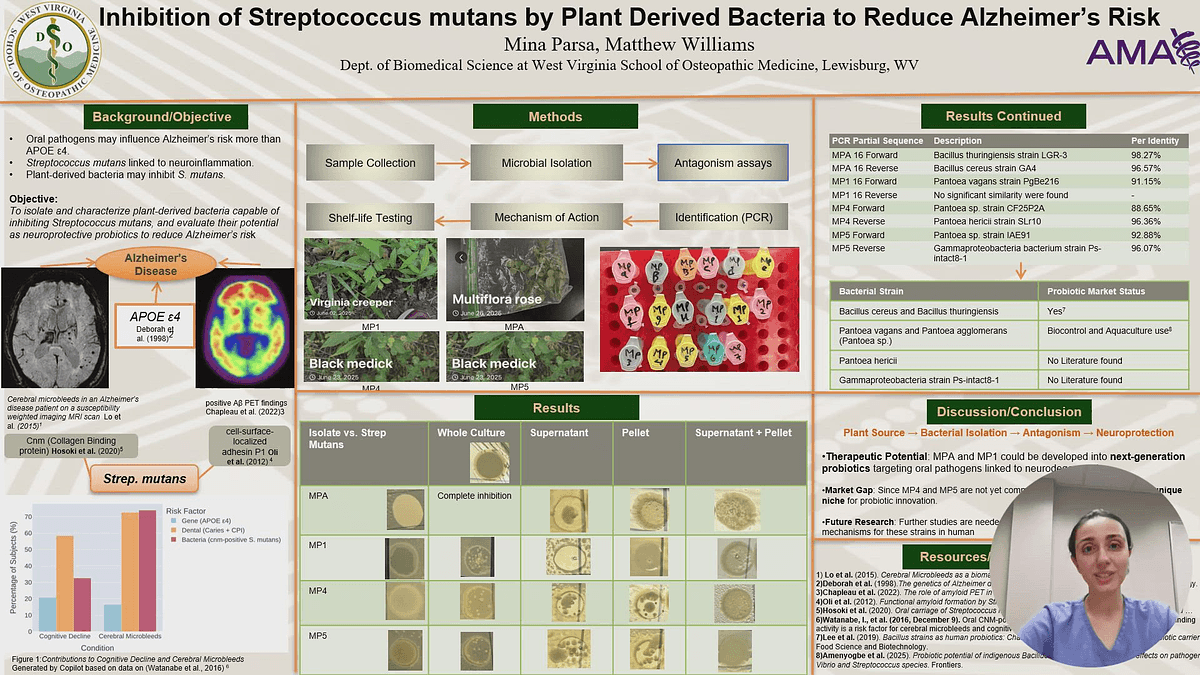
Task: Click the MPA isolate petri dish image
Action: pos(405,509)
